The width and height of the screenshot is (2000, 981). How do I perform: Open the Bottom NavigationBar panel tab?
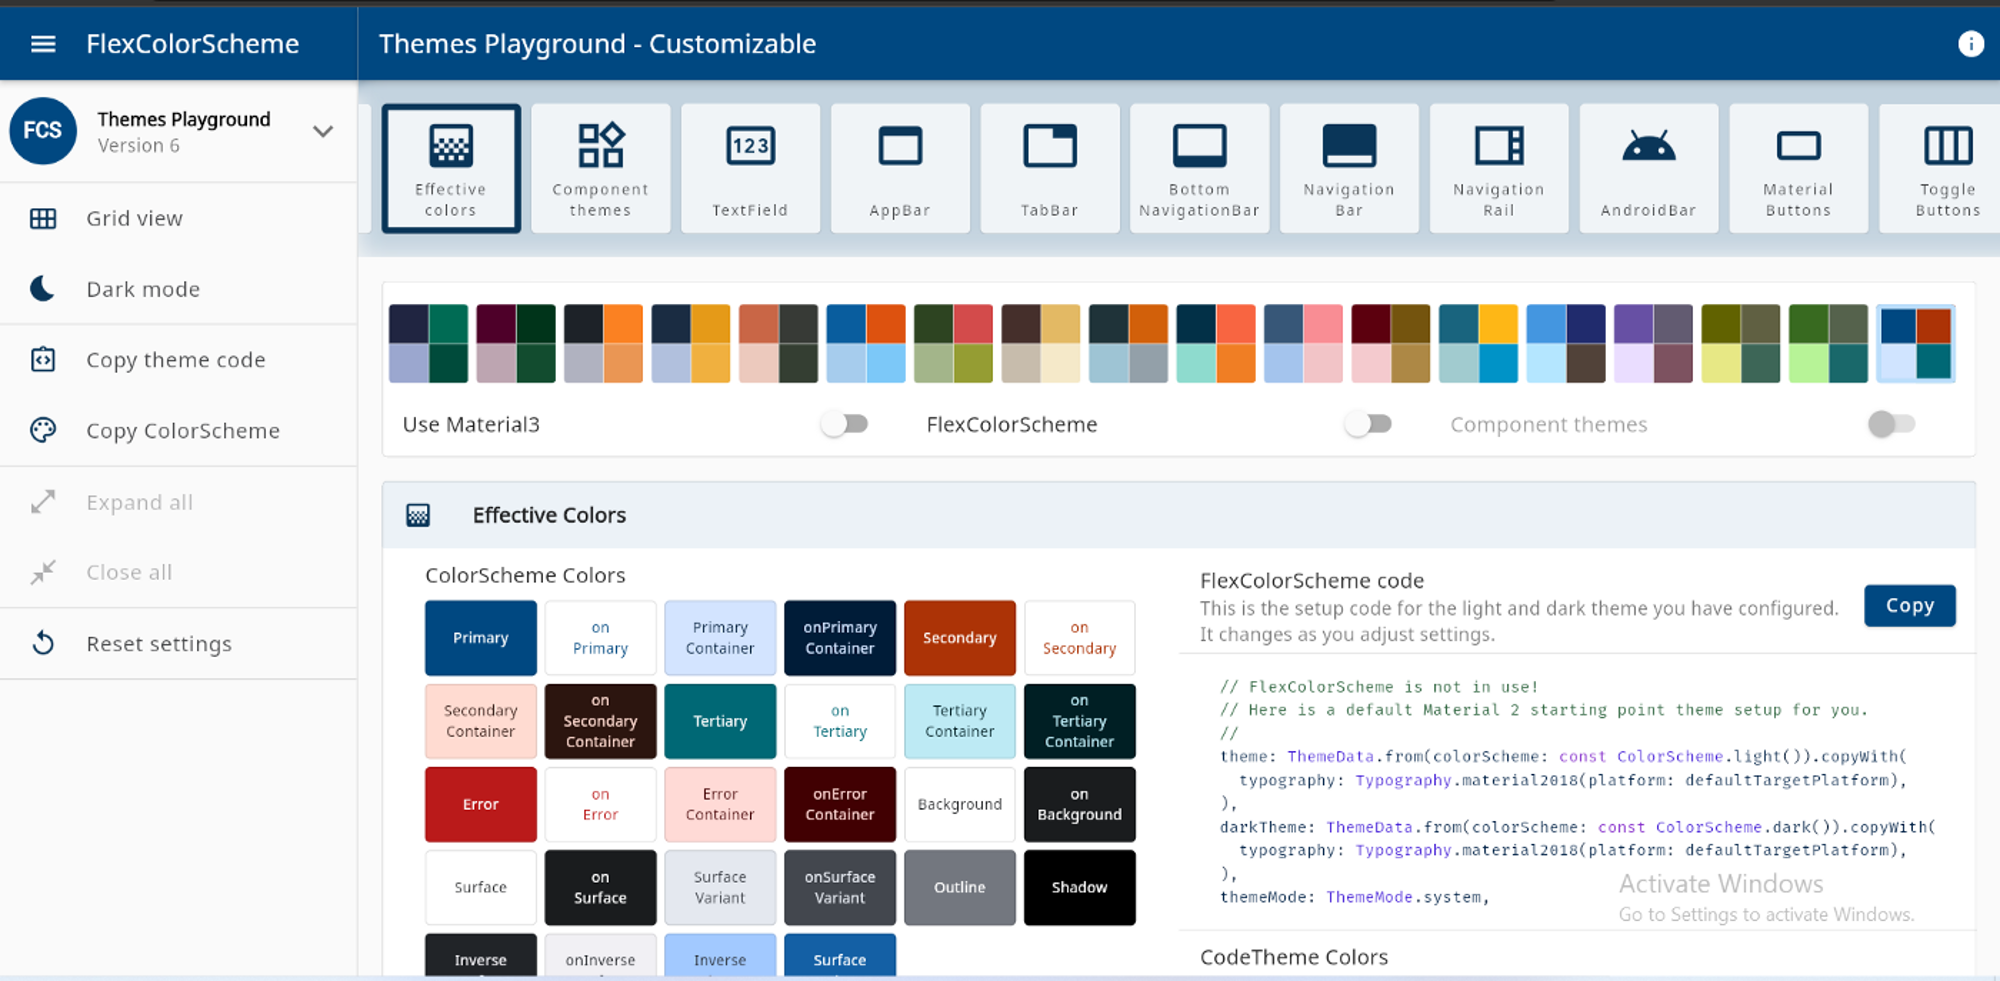tap(1199, 169)
